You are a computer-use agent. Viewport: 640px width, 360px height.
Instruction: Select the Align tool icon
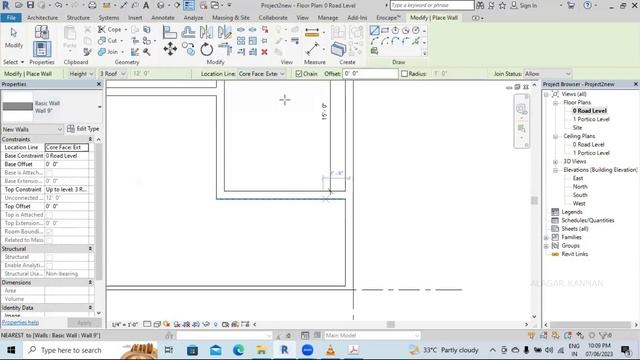coord(169,32)
